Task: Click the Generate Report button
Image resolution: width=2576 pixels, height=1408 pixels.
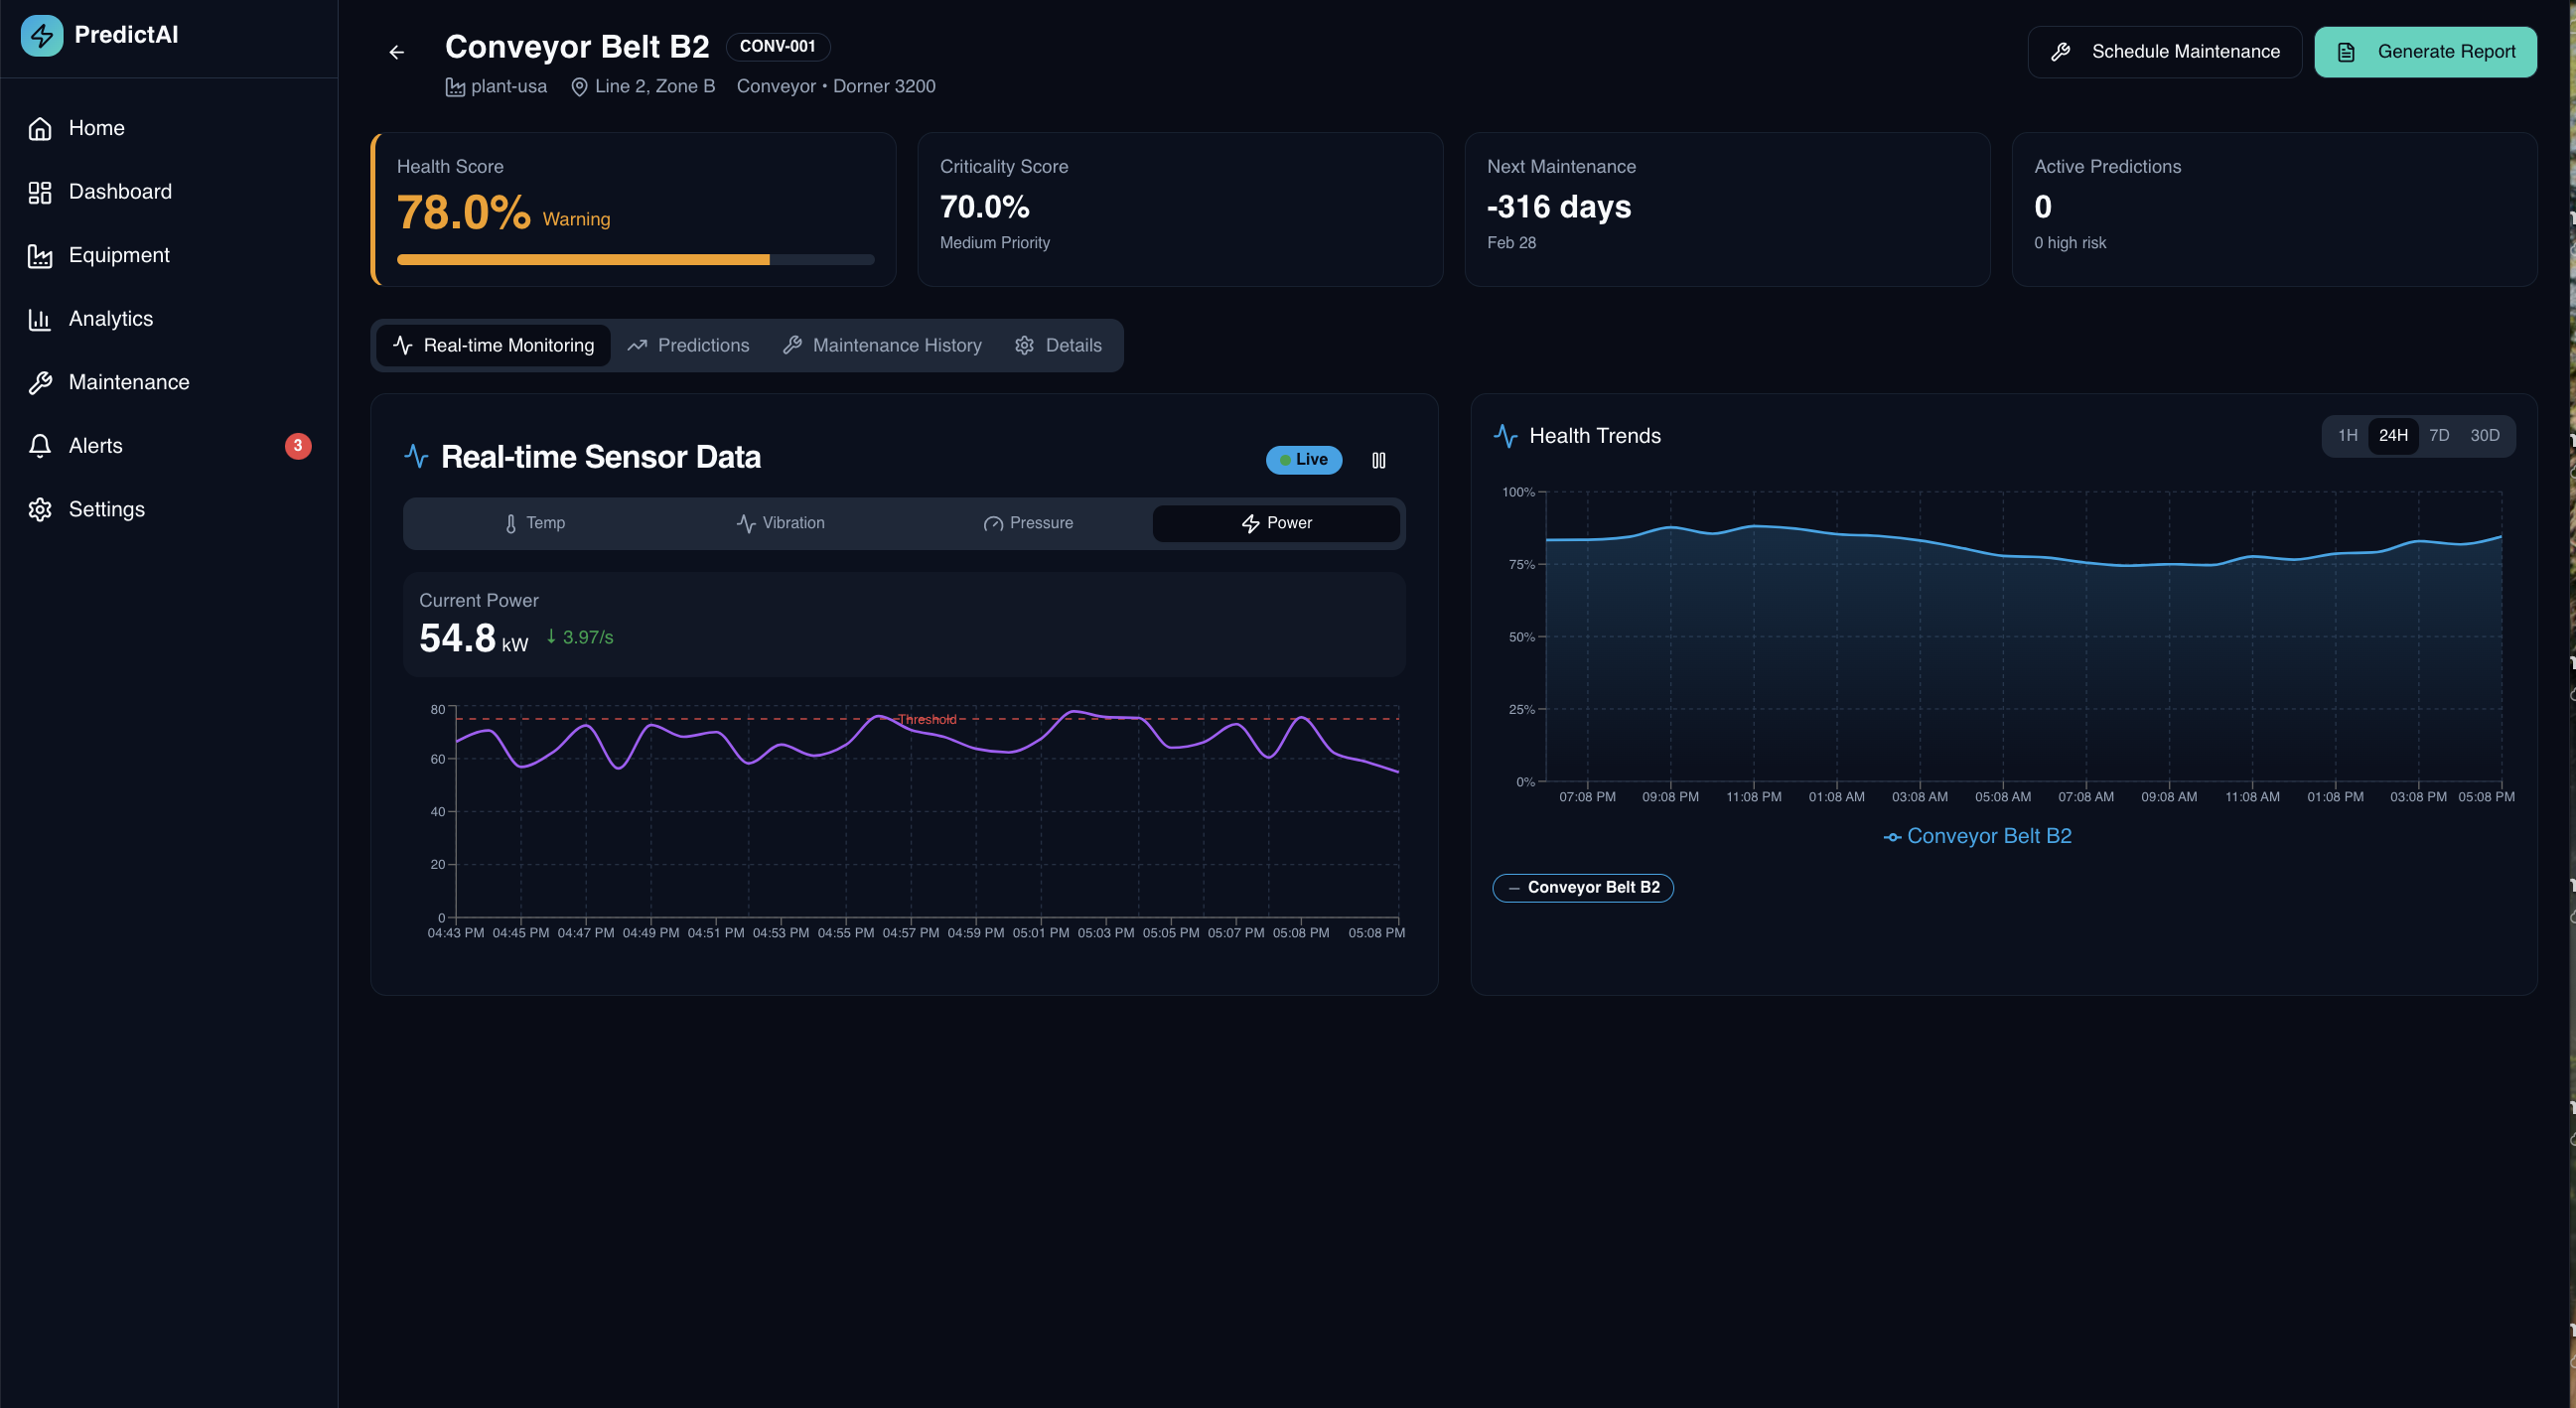Action: [2425, 52]
